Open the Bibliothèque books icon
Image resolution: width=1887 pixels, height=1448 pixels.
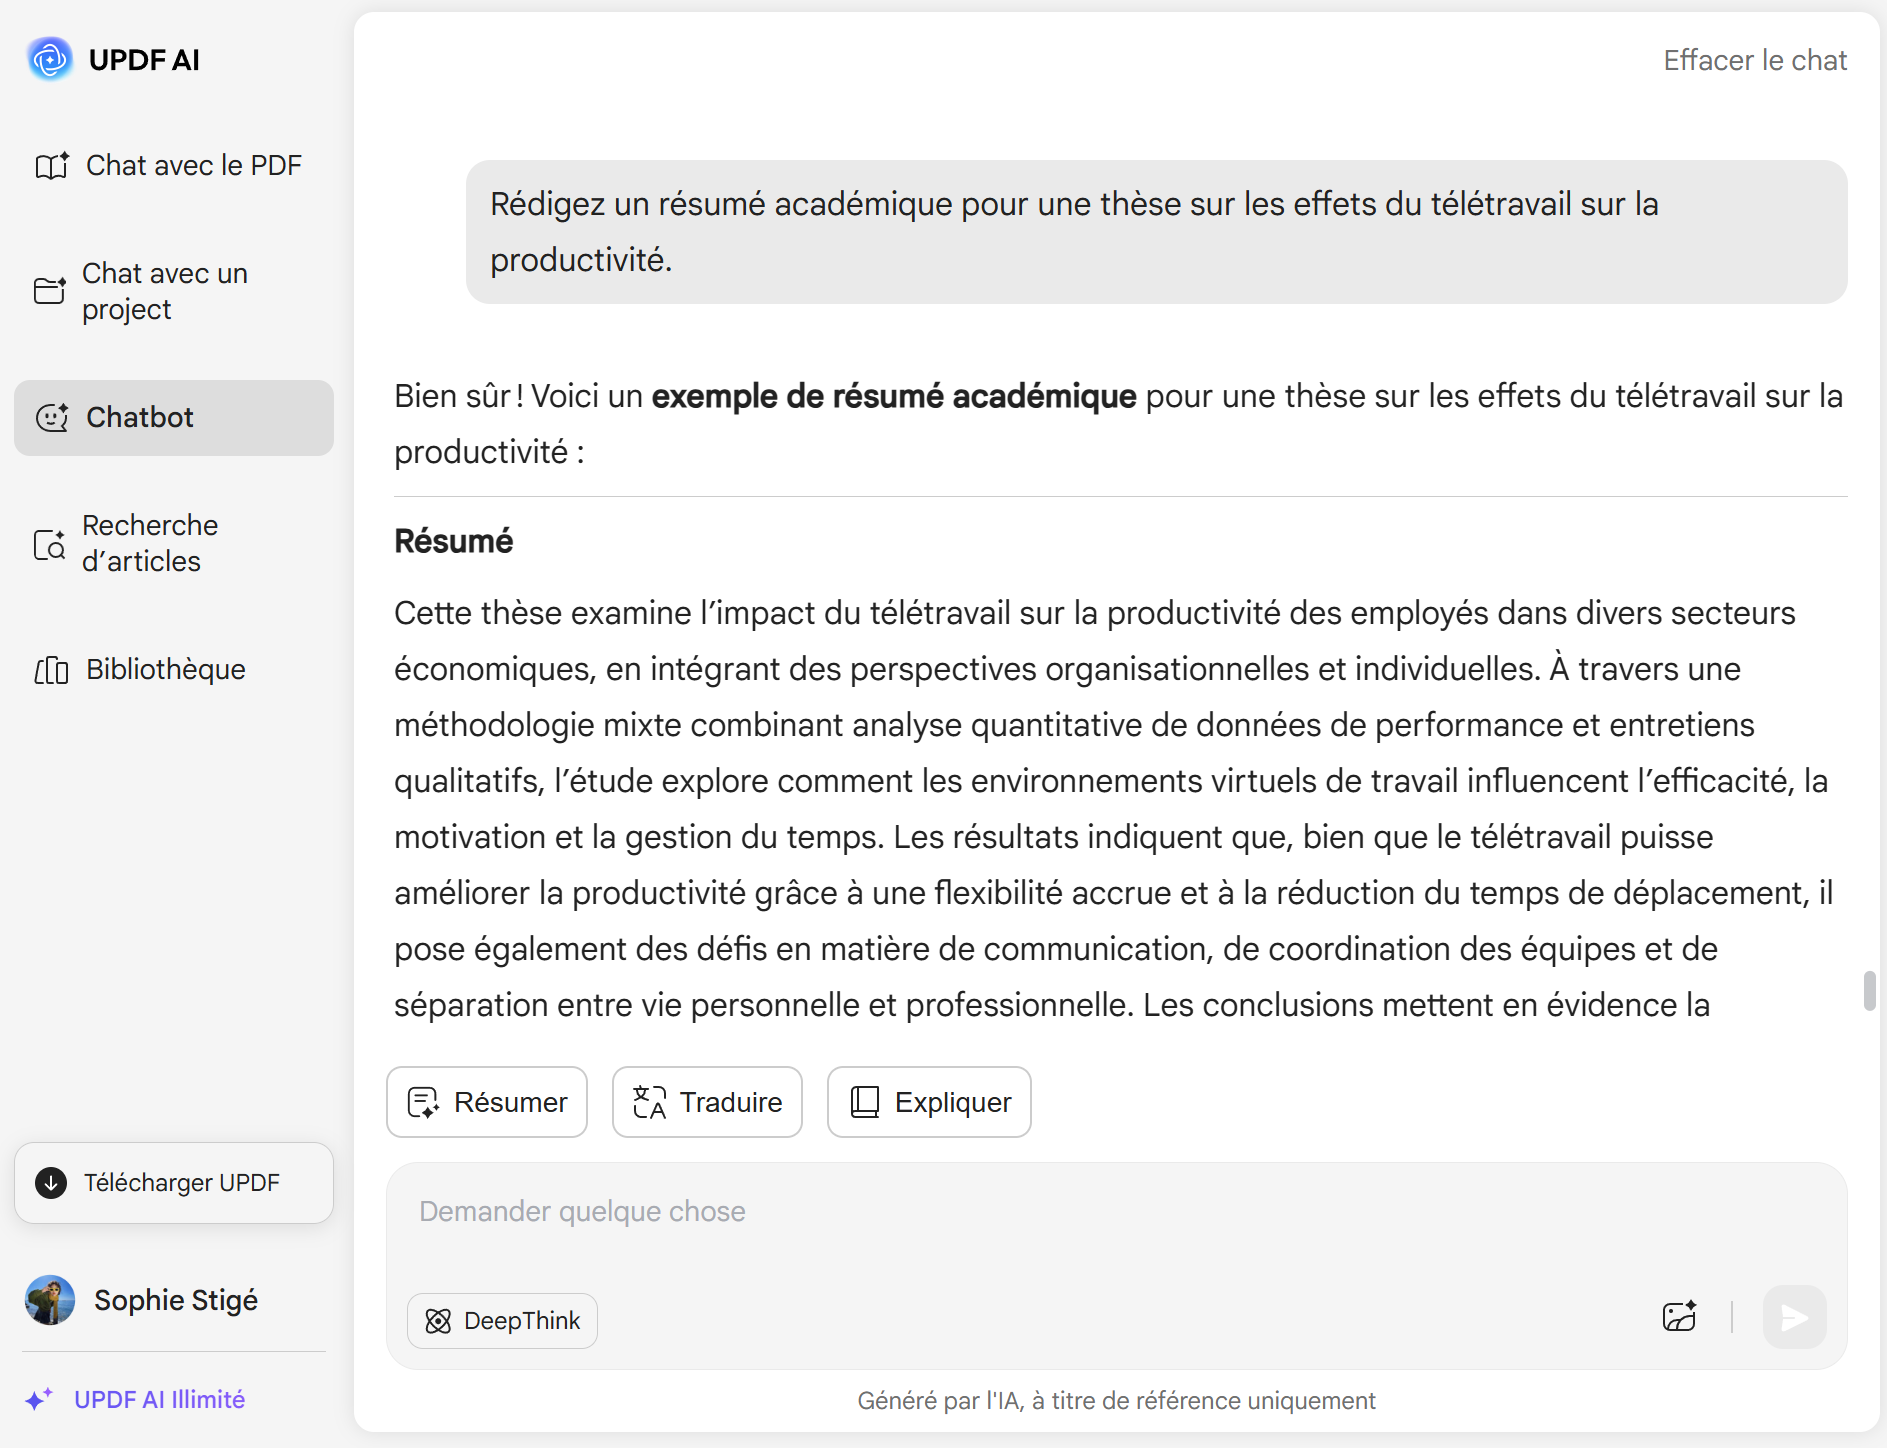coord(52,670)
